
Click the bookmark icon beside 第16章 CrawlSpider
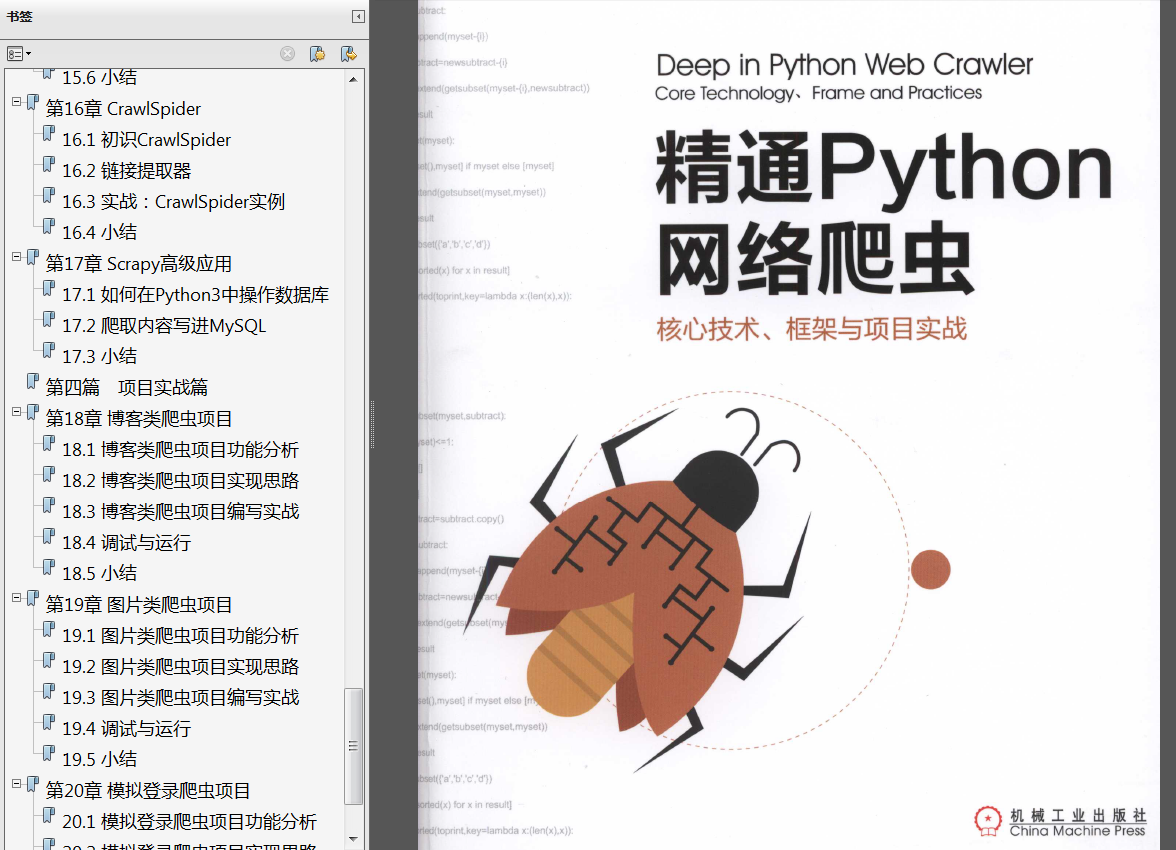[33, 103]
